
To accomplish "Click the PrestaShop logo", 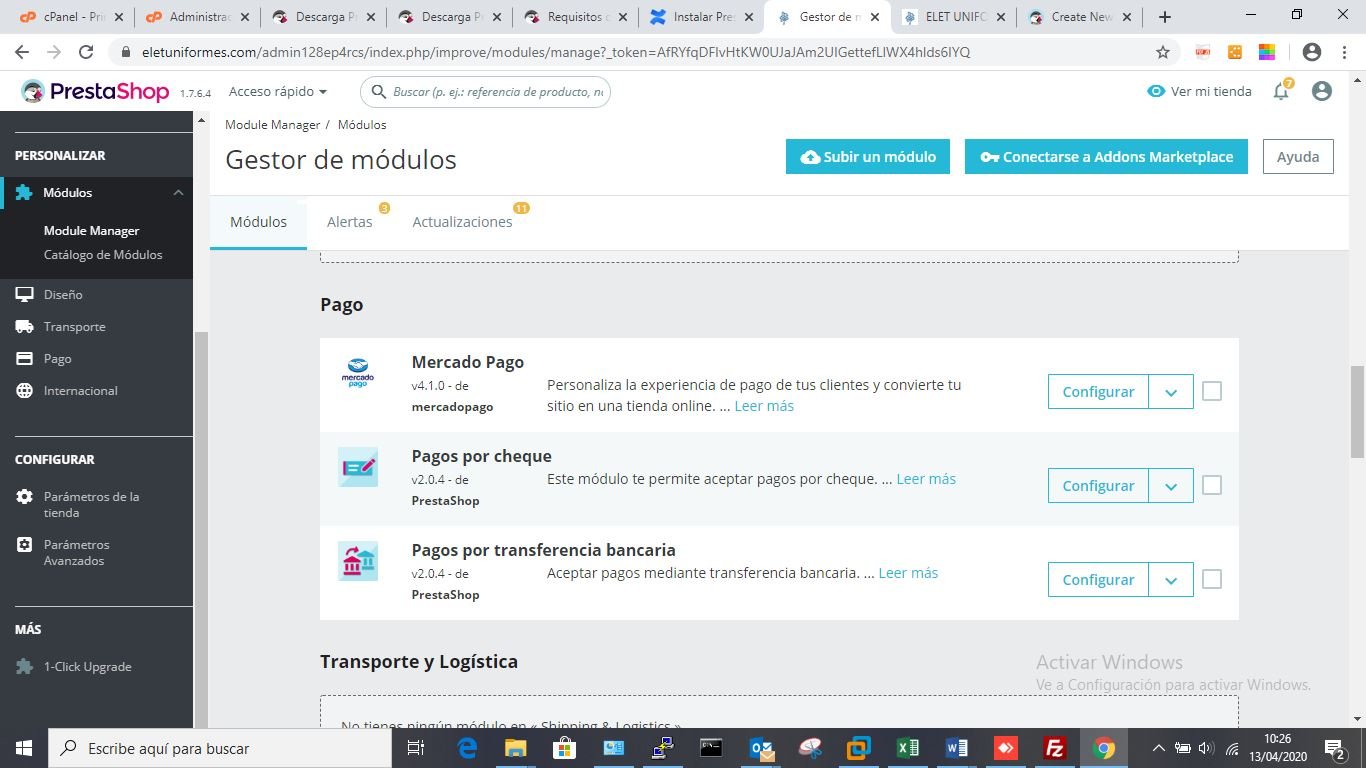I will tap(95, 91).
